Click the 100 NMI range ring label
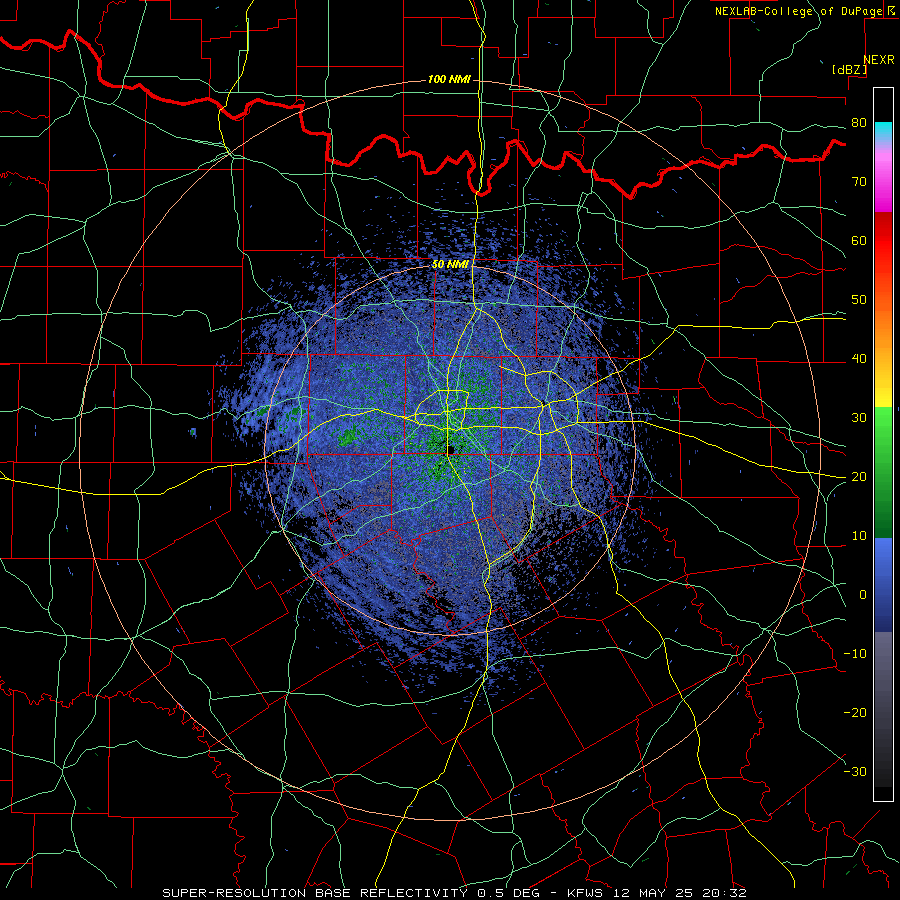 449,79
